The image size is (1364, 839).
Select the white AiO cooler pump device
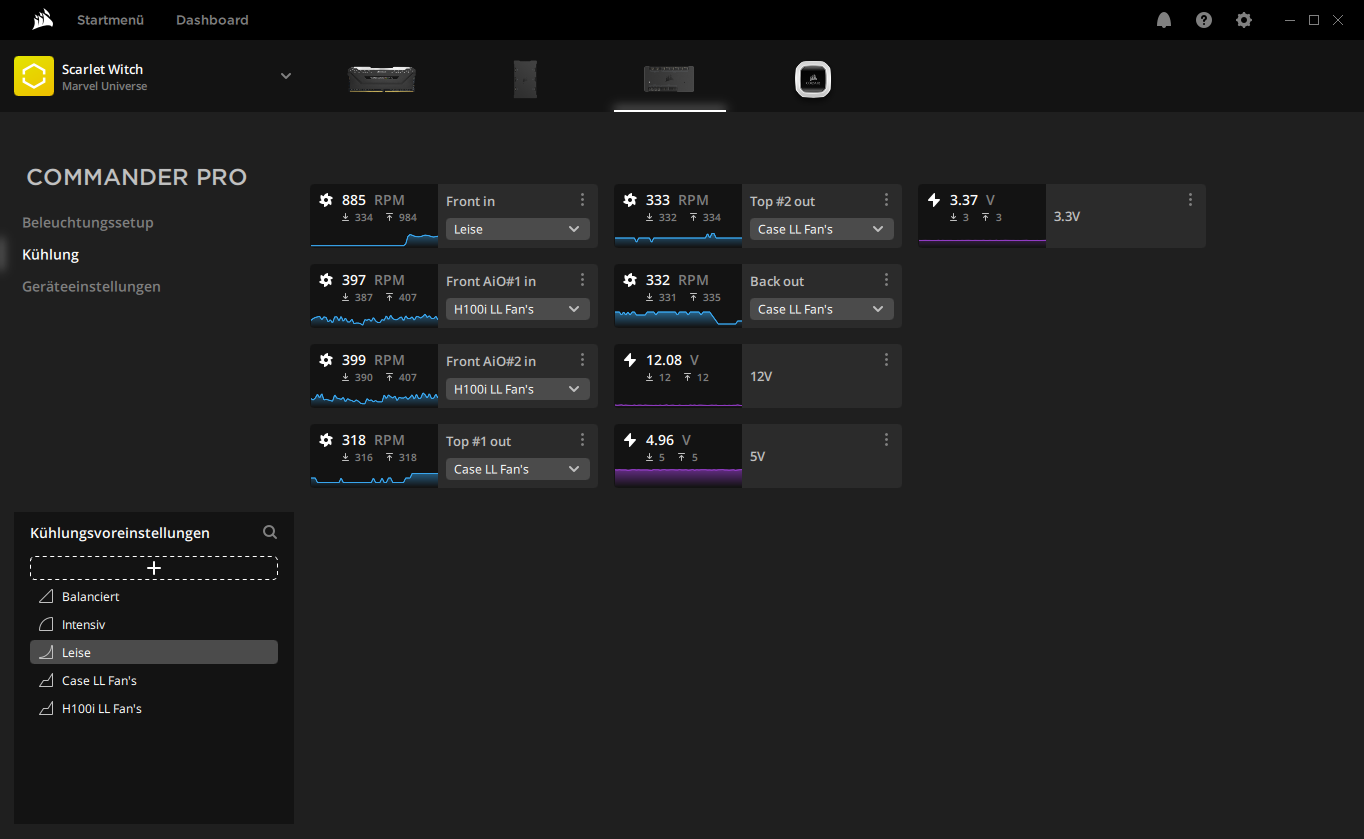(813, 79)
